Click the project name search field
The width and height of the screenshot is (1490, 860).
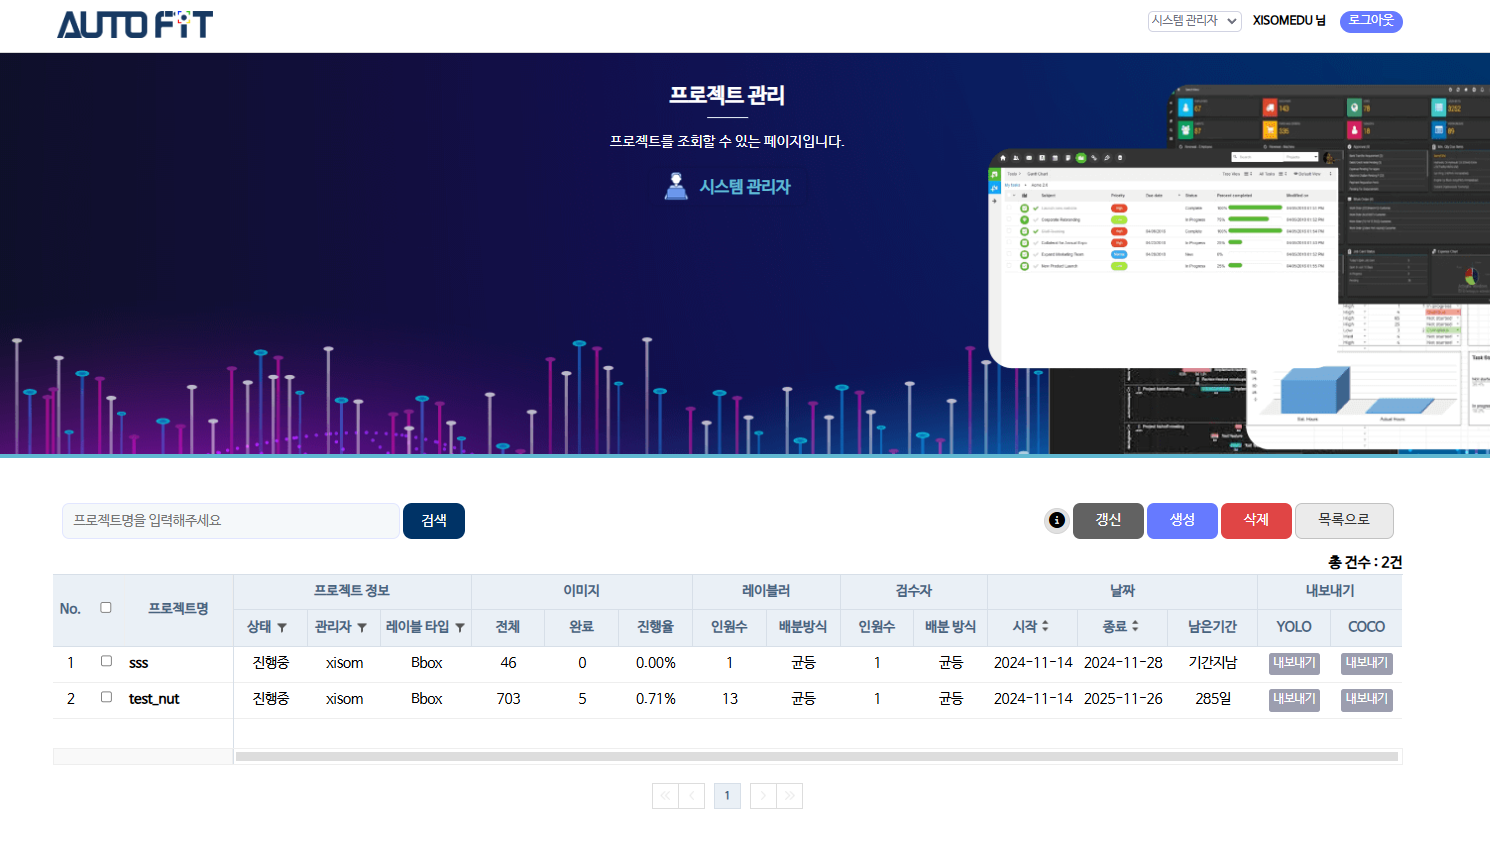coord(230,521)
